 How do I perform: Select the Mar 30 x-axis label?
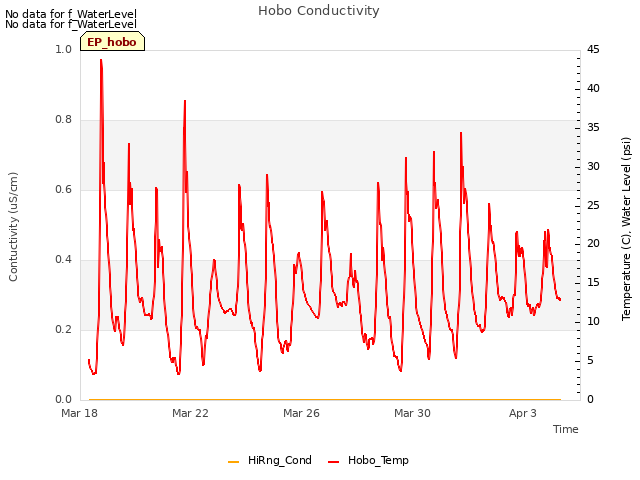(412, 413)
